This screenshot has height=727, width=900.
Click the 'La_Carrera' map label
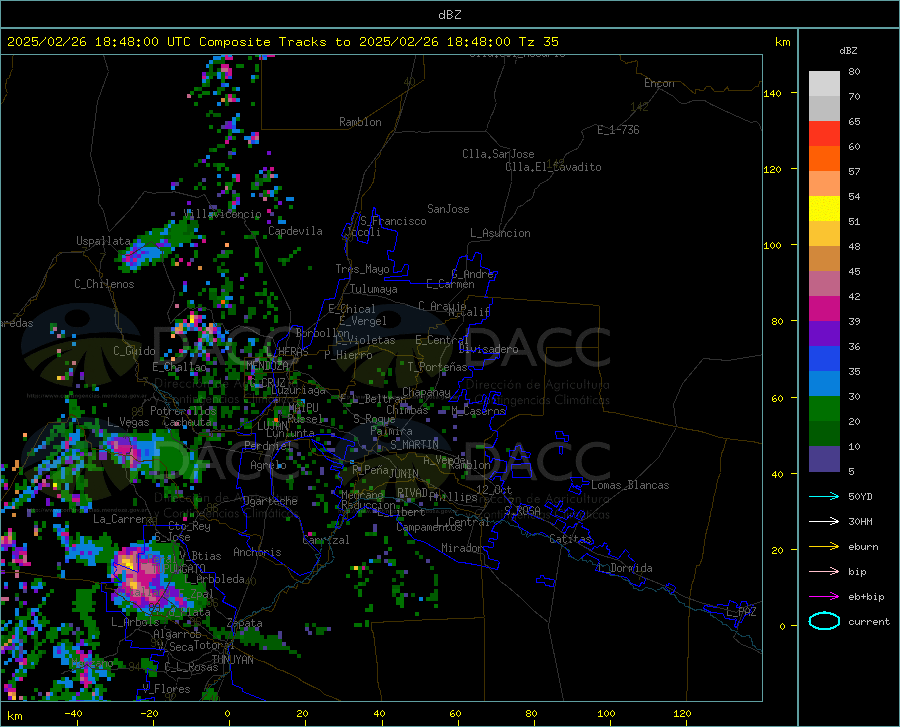coord(123,519)
